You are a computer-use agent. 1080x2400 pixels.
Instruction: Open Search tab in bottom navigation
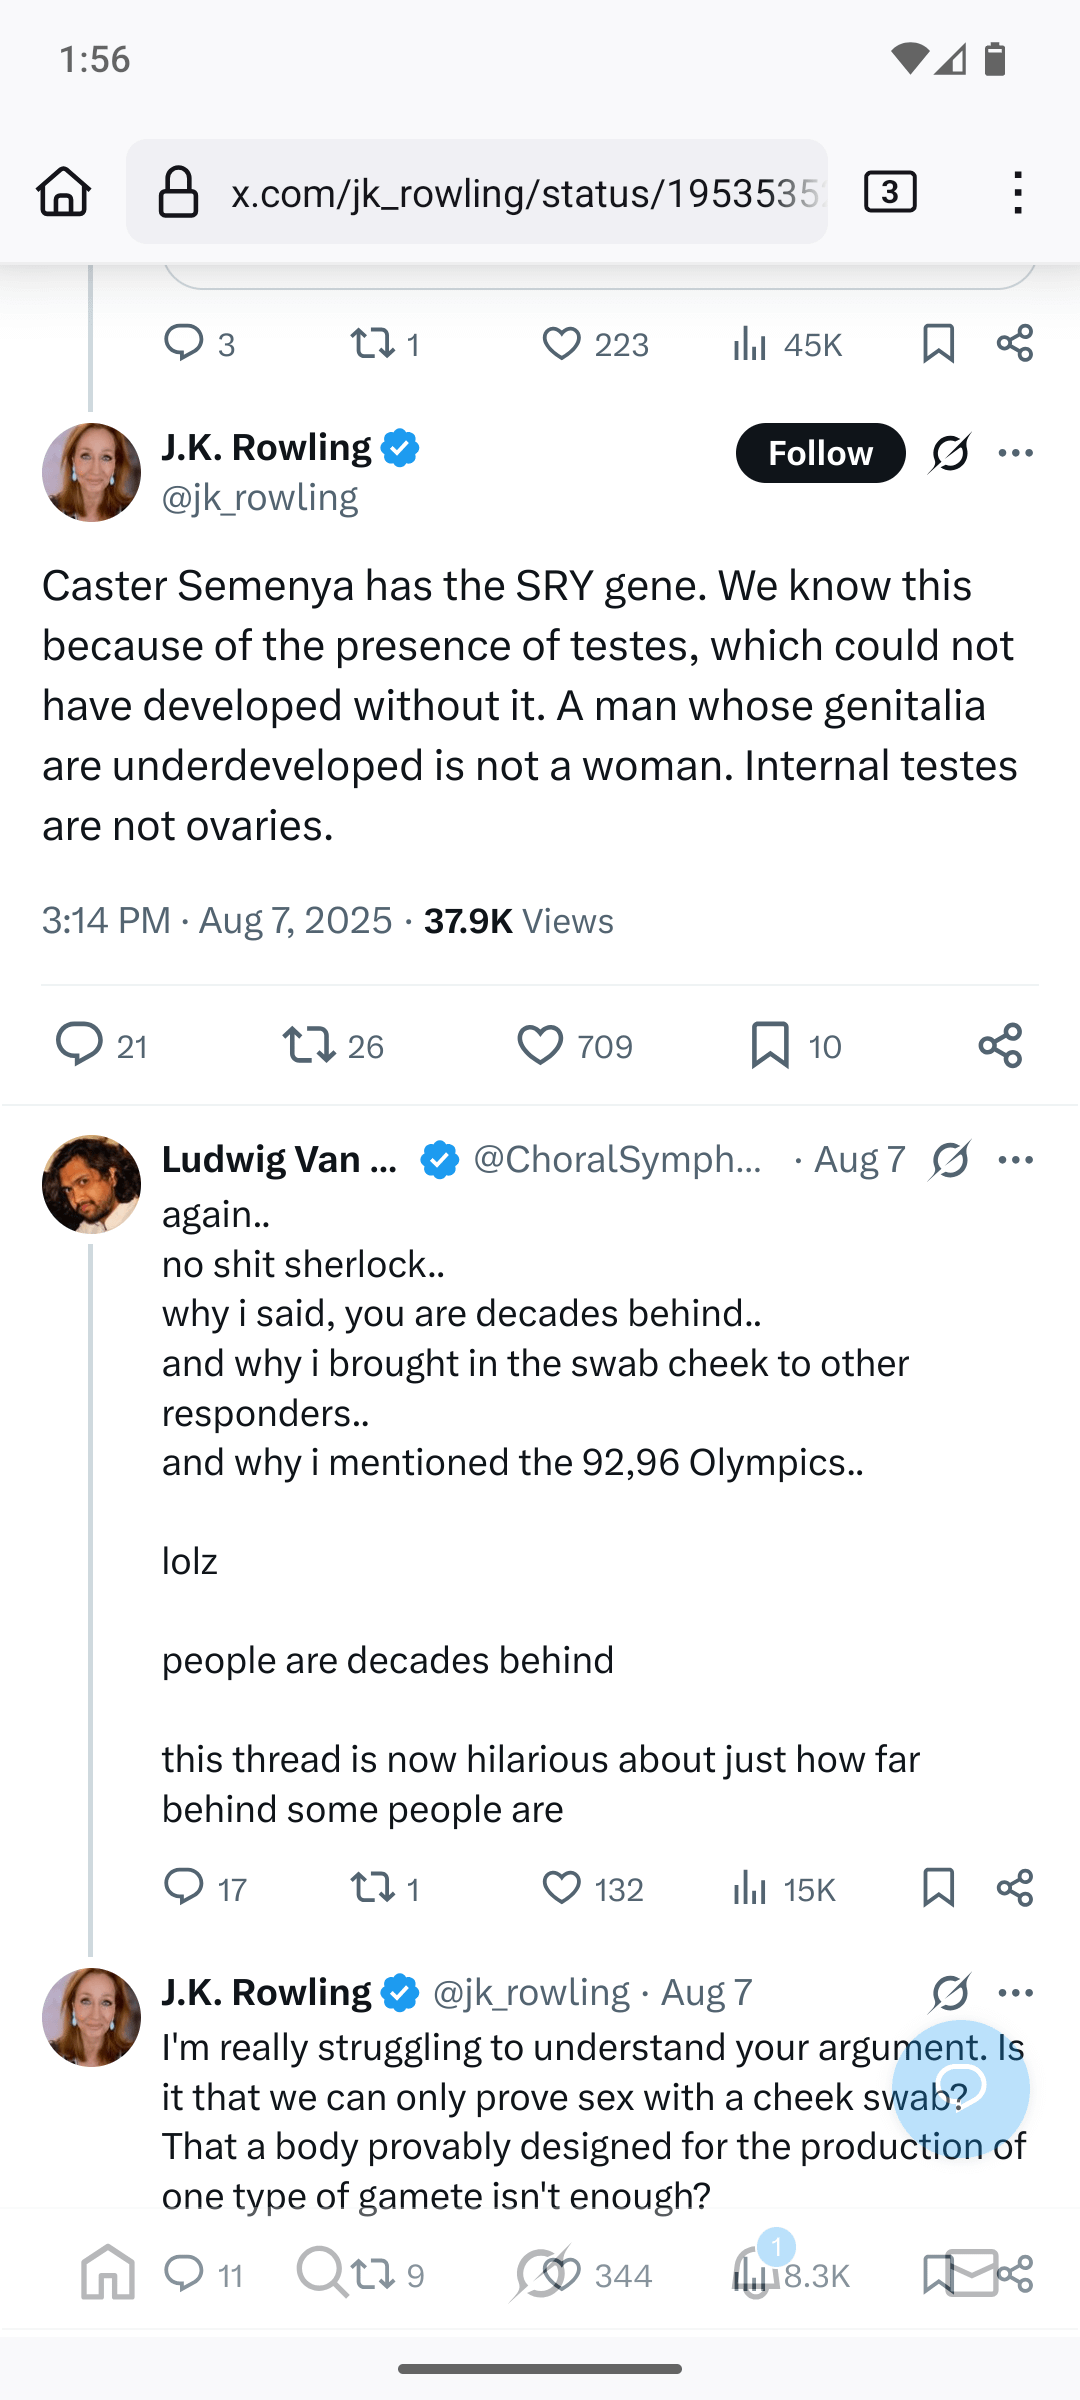coord(322,2272)
